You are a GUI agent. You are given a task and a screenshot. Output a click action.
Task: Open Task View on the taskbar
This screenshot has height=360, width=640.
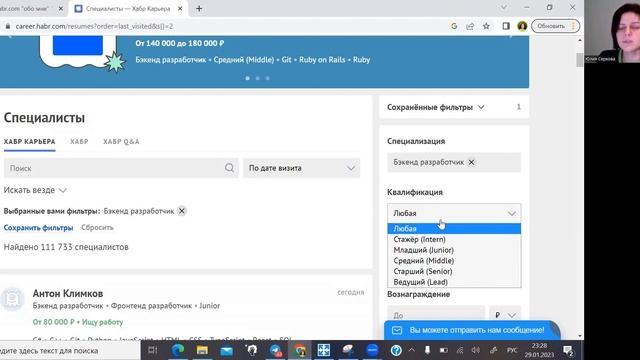click(152, 350)
